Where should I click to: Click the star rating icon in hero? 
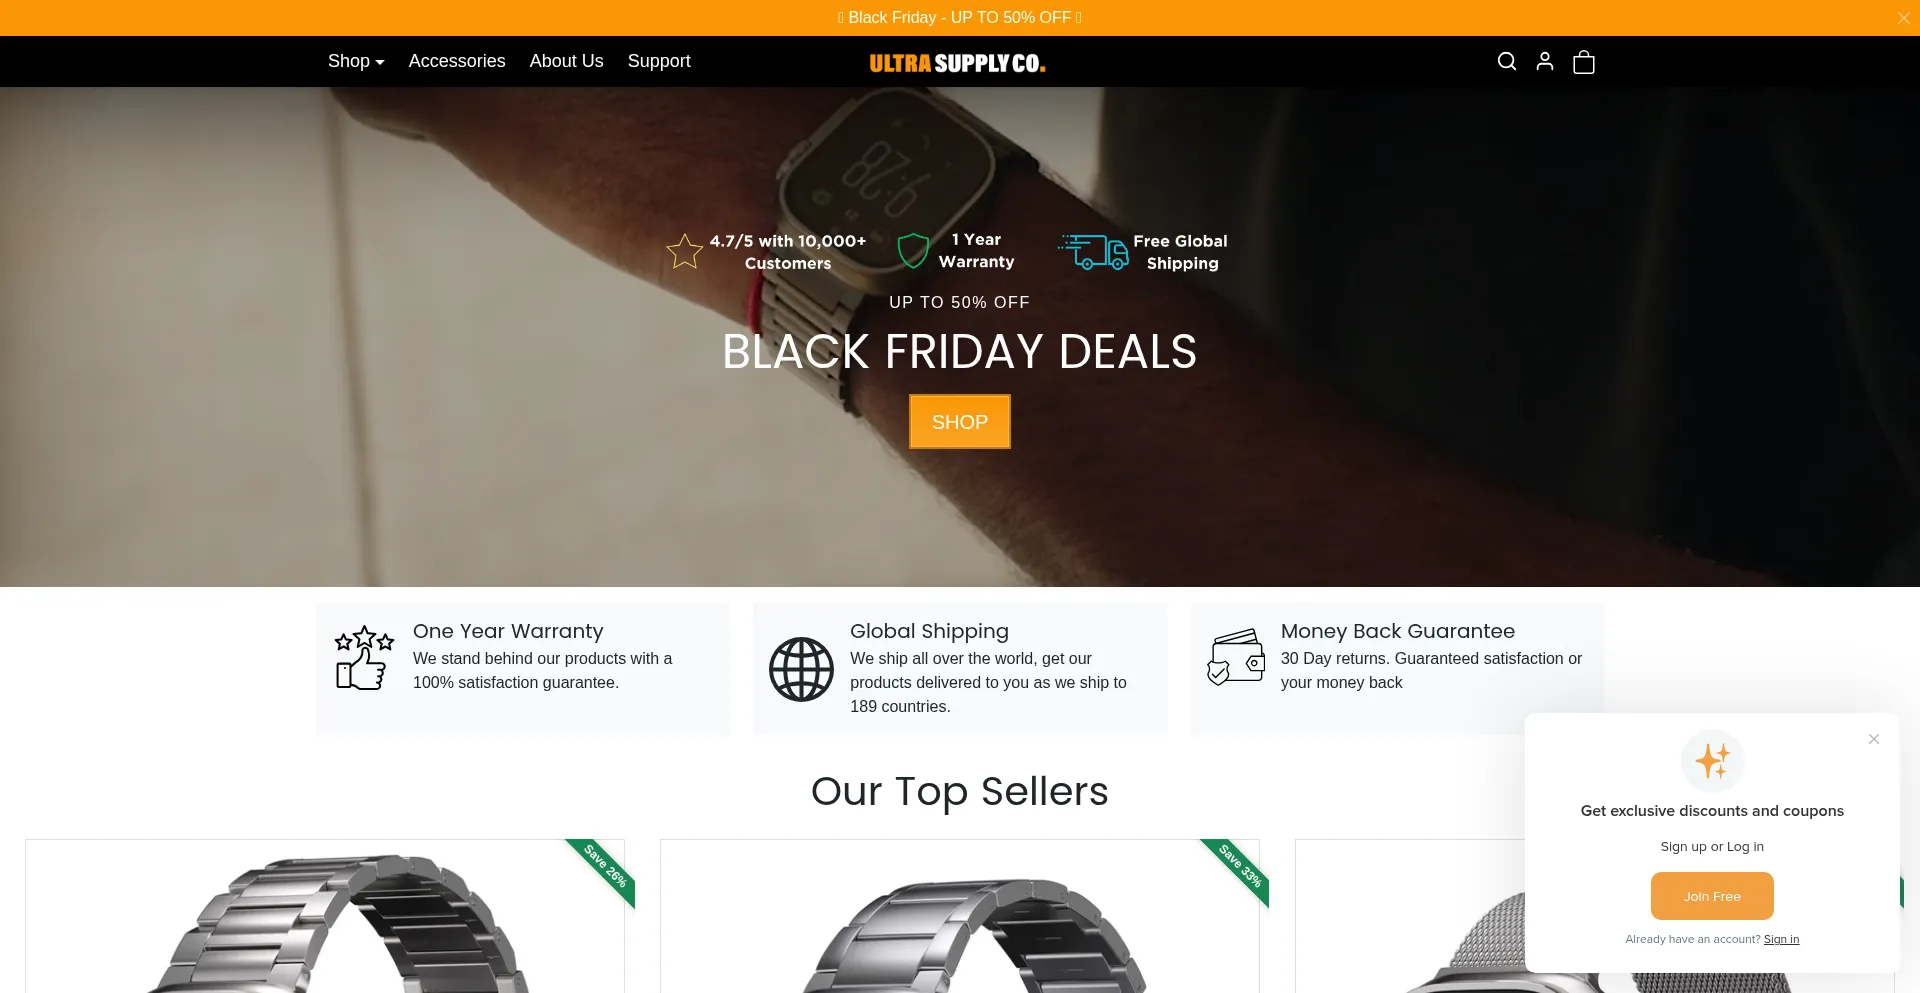pyautogui.click(x=685, y=251)
